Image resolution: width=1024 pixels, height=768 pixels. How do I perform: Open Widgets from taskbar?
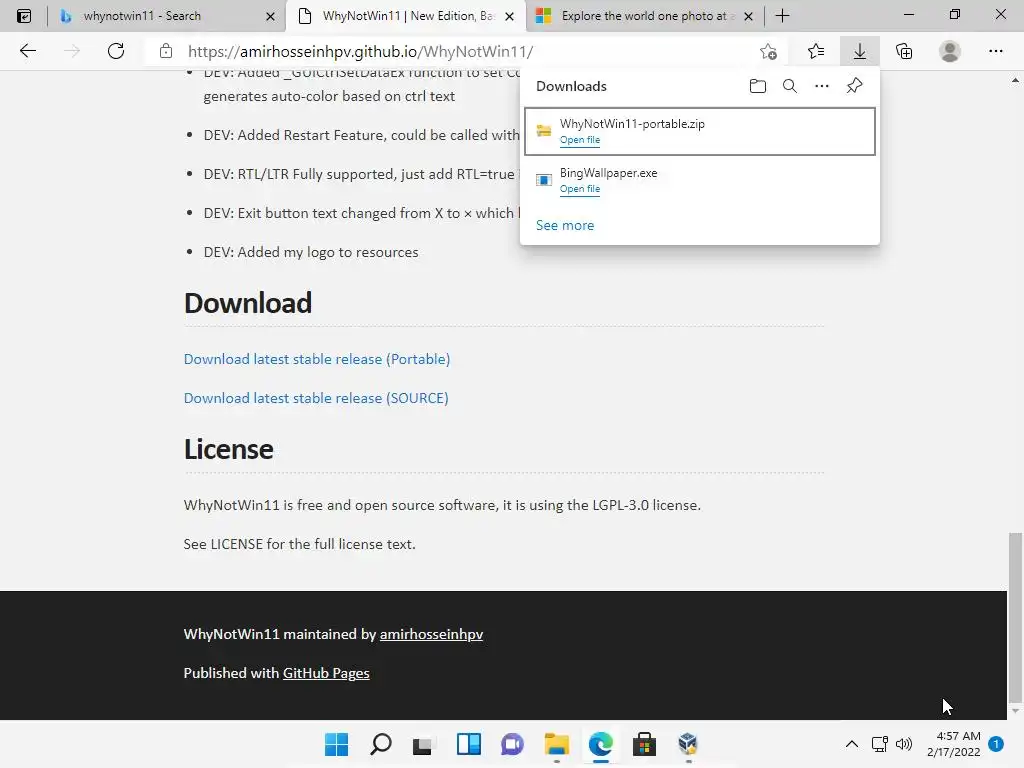(469, 744)
